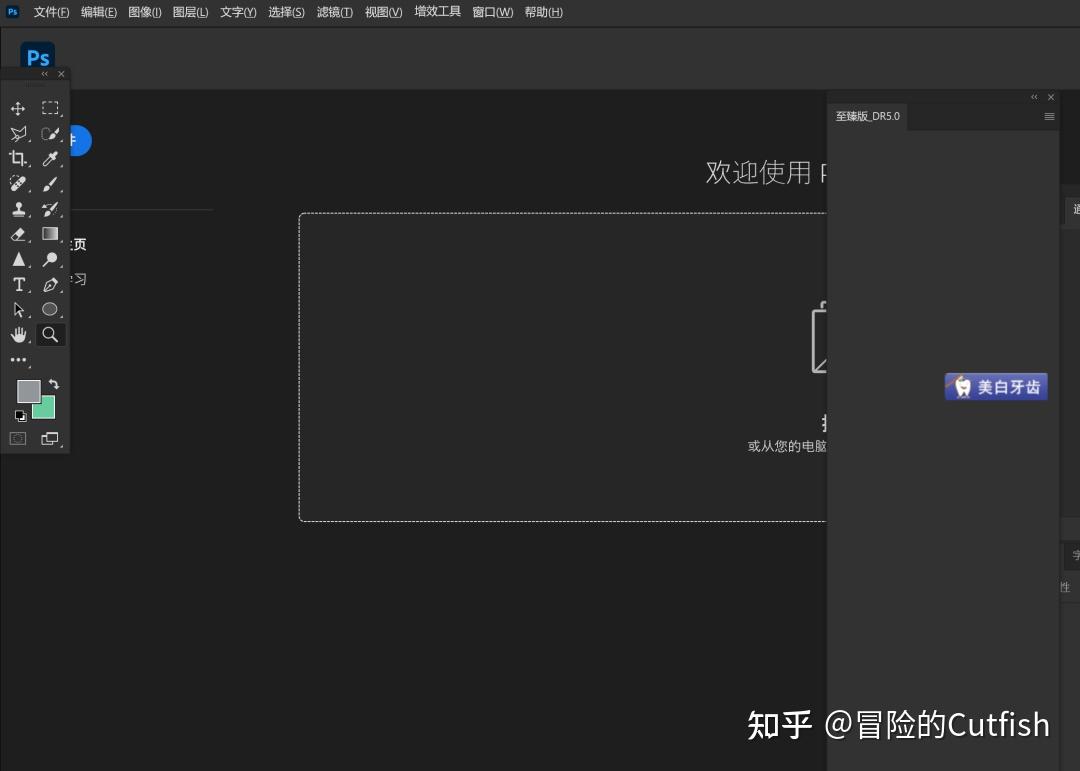The image size is (1080, 771).
Task: Expand the toolbar with the ellipsis icon
Action: 17,359
